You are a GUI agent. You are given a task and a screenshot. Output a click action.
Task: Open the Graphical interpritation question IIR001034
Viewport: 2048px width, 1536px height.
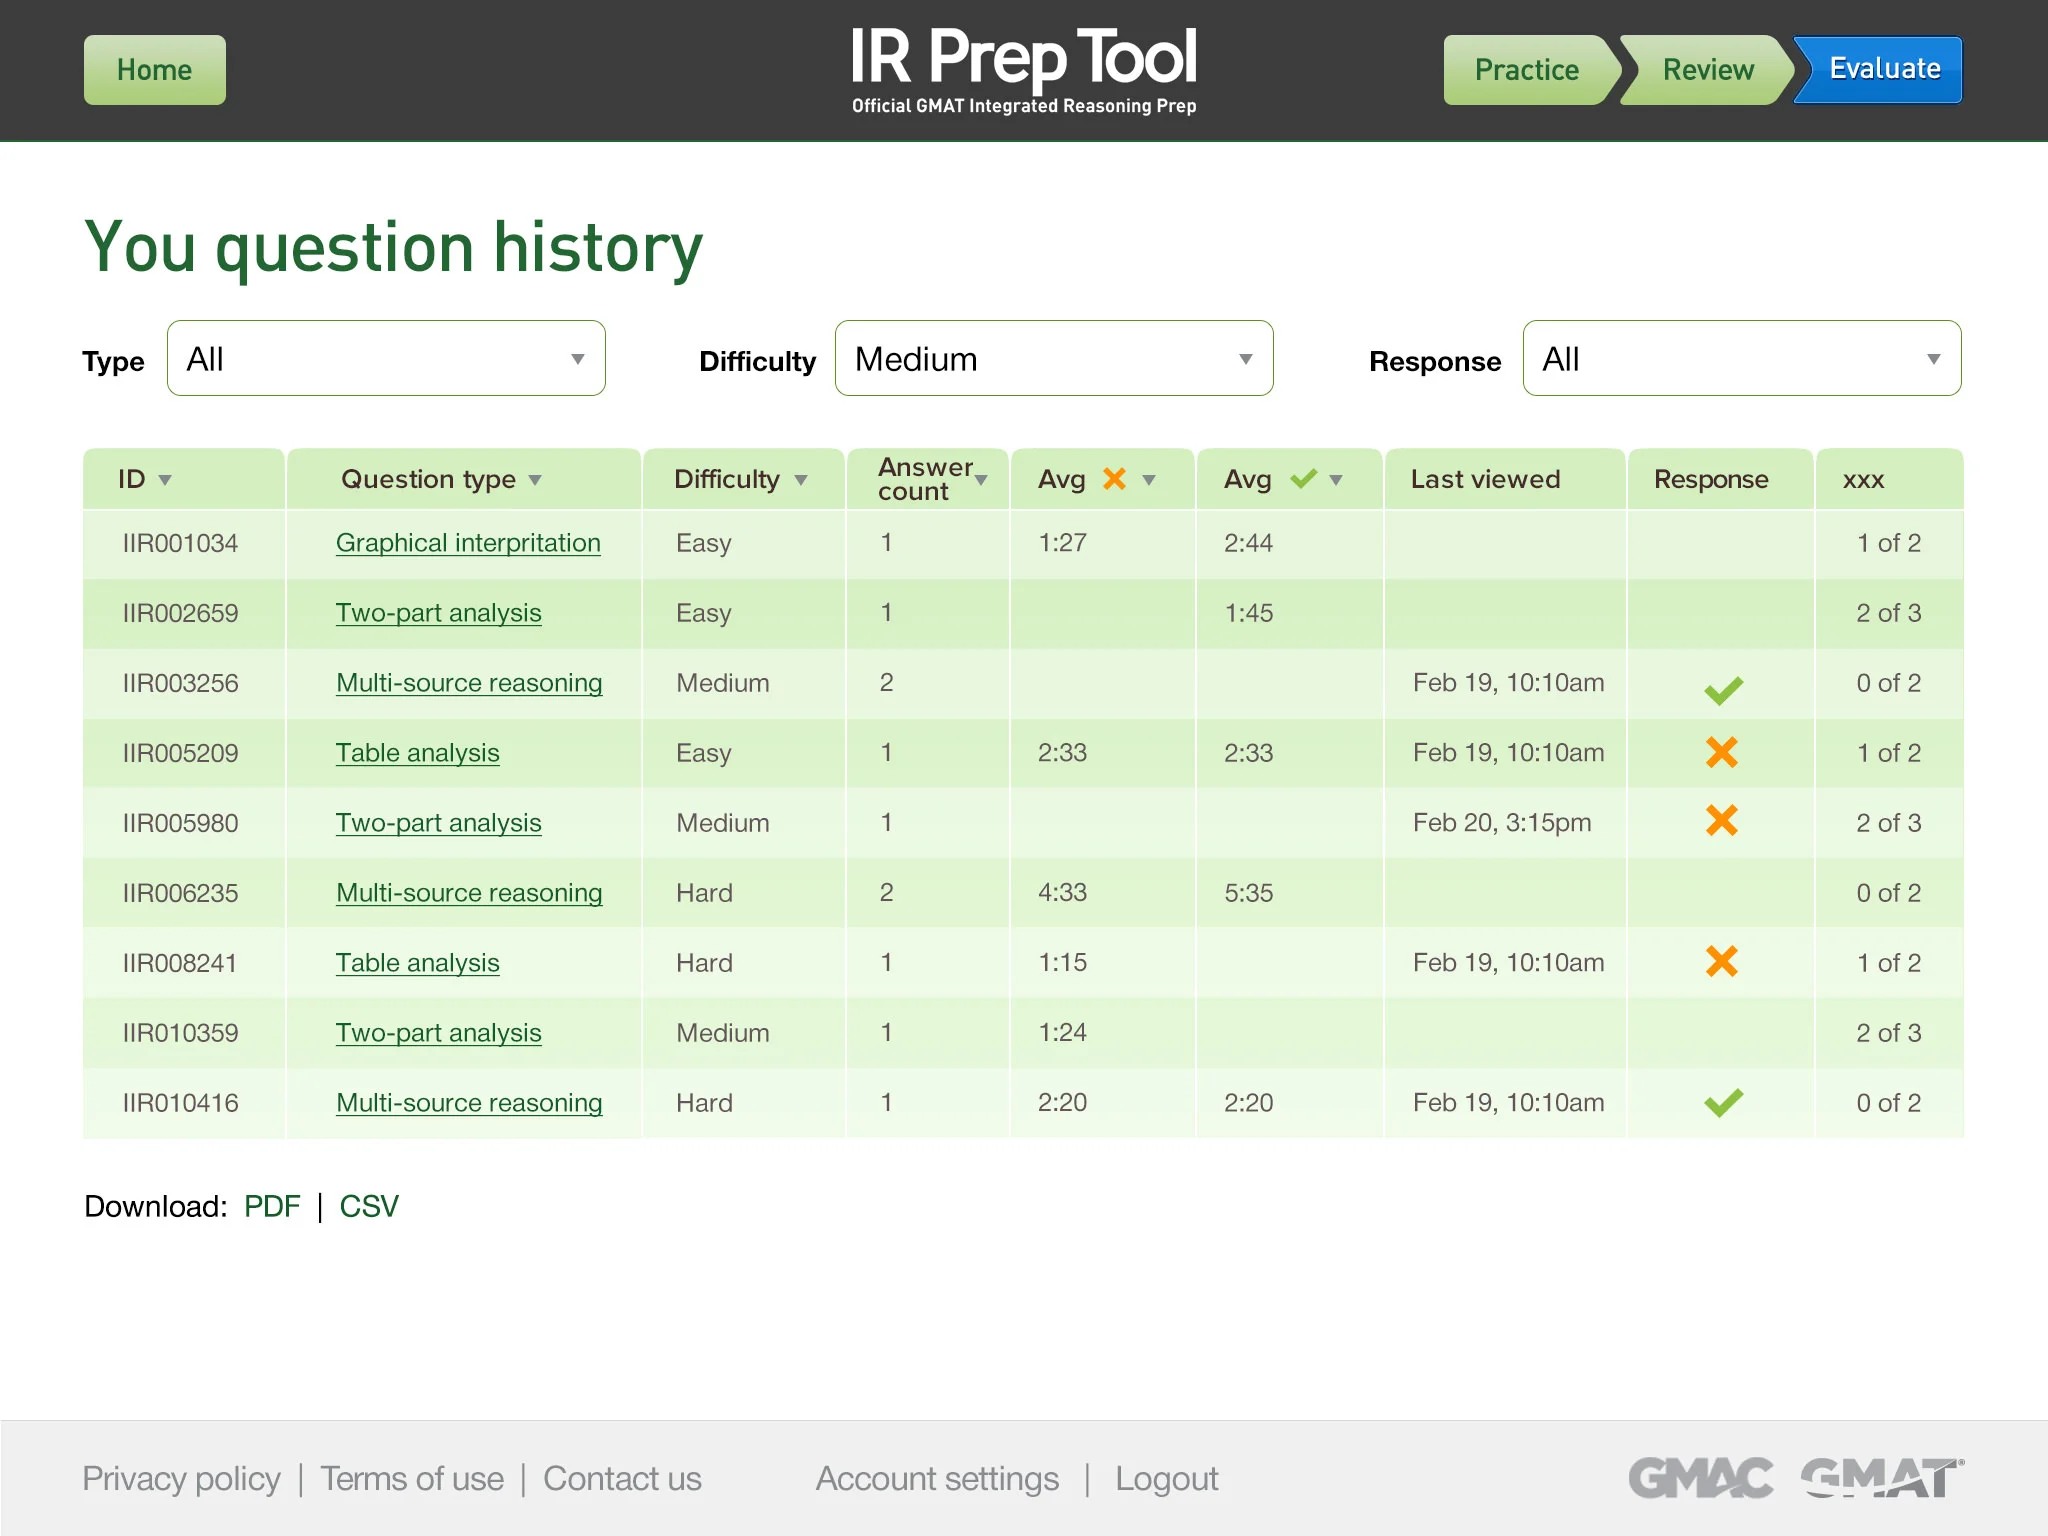[x=468, y=542]
